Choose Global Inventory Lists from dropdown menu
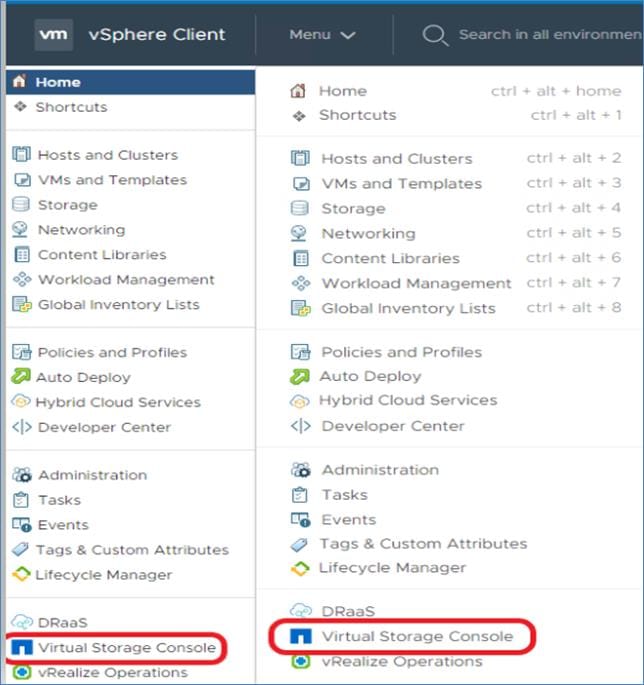This screenshot has width=644, height=685. 409,308
